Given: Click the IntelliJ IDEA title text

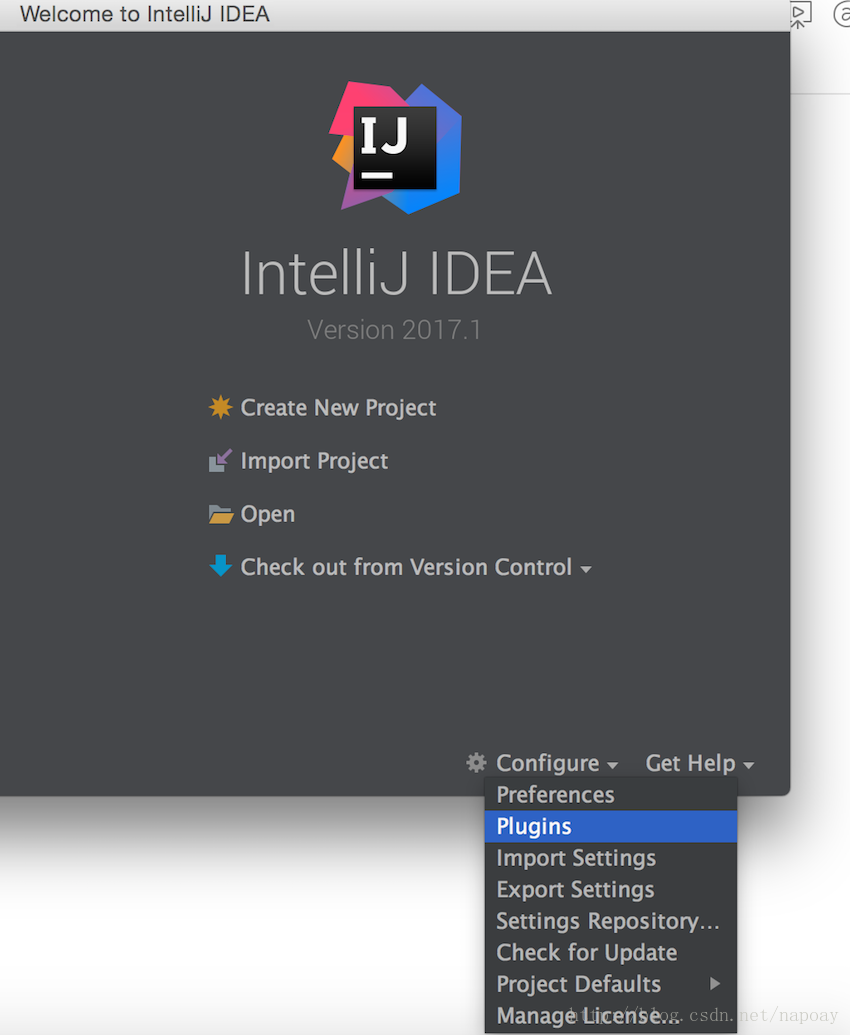Looking at the screenshot, I should pyautogui.click(x=396, y=273).
